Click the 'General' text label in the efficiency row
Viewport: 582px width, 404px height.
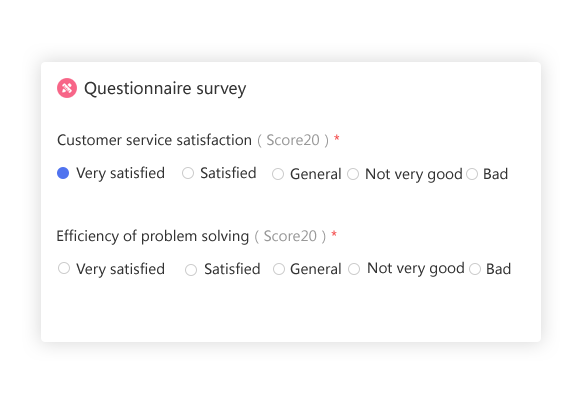pyautogui.click(x=316, y=269)
